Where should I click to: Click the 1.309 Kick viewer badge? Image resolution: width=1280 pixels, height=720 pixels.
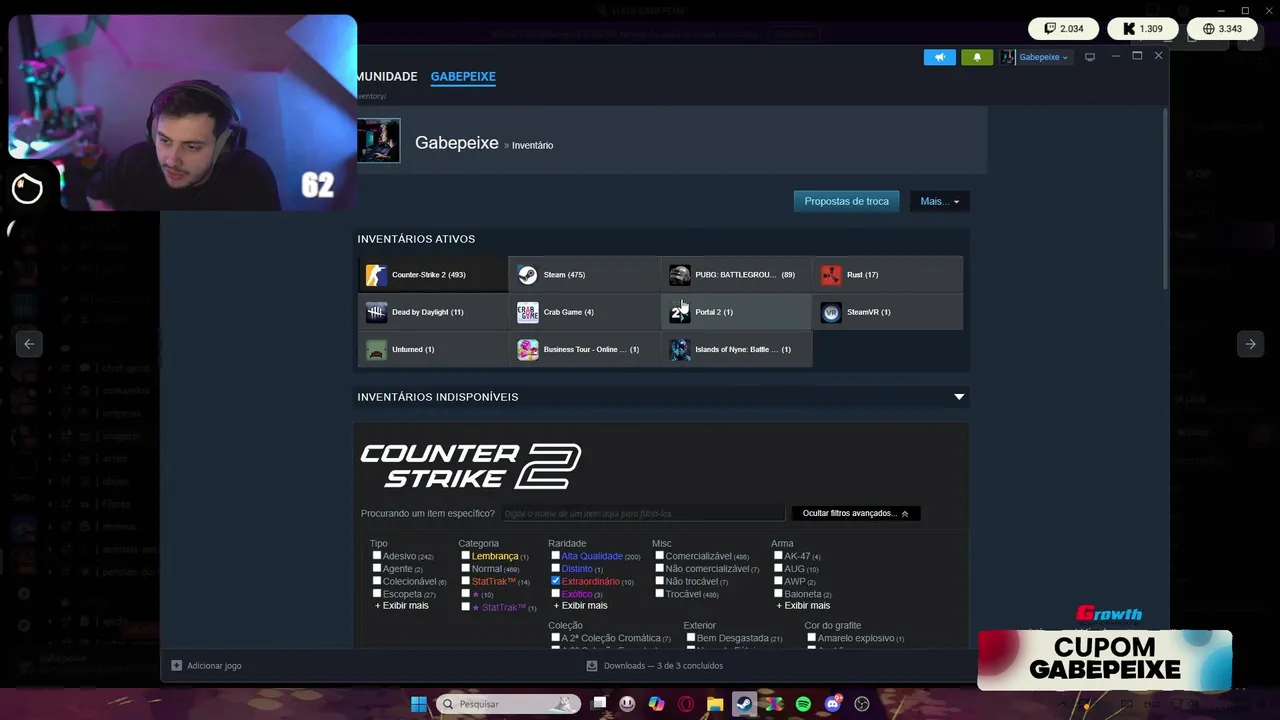1142,29
